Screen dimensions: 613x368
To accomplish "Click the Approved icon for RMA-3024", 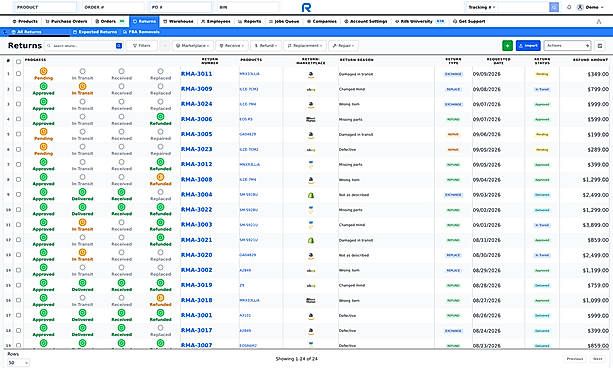I will click(43, 102).
